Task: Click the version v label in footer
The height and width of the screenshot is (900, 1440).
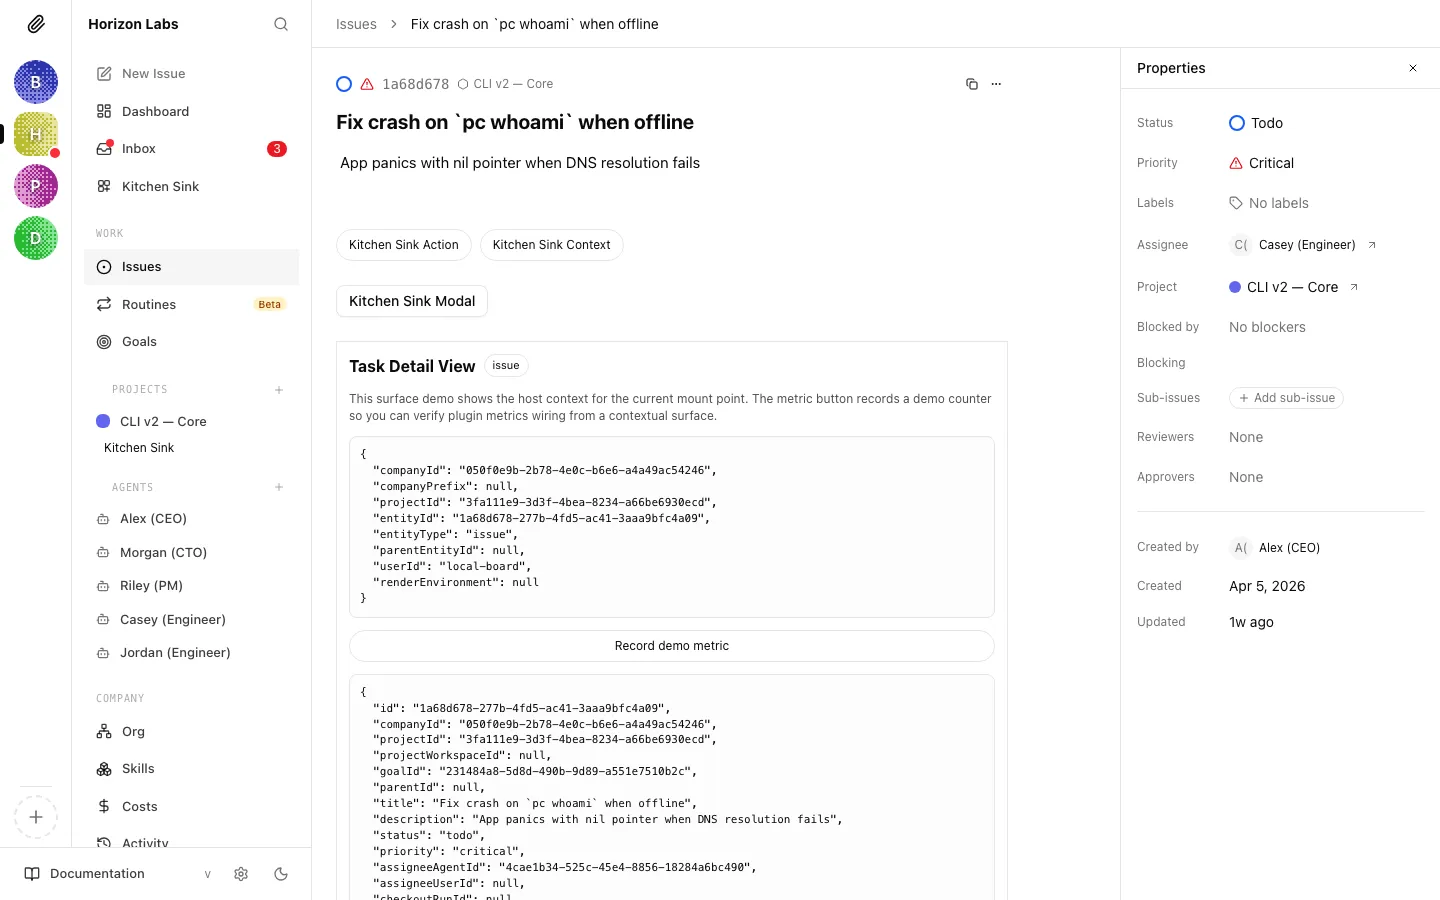Action: (x=208, y=874)
